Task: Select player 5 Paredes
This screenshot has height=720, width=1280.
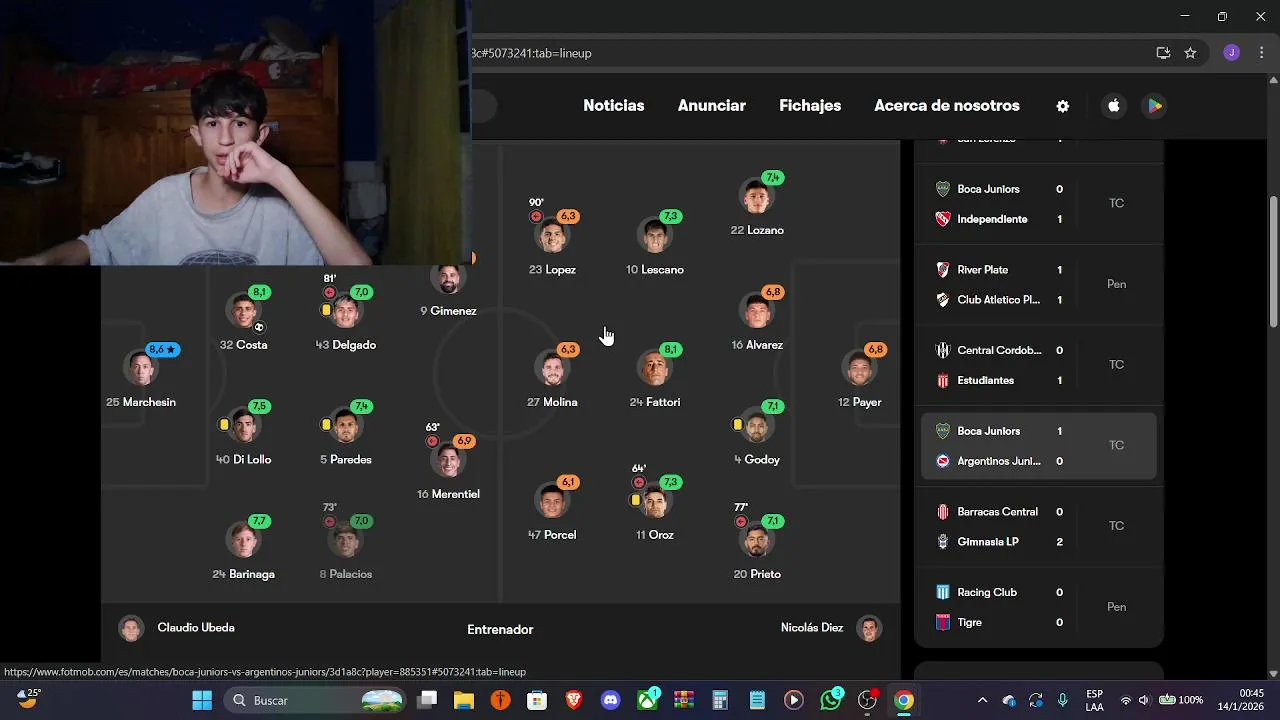Action: point(346,435)
